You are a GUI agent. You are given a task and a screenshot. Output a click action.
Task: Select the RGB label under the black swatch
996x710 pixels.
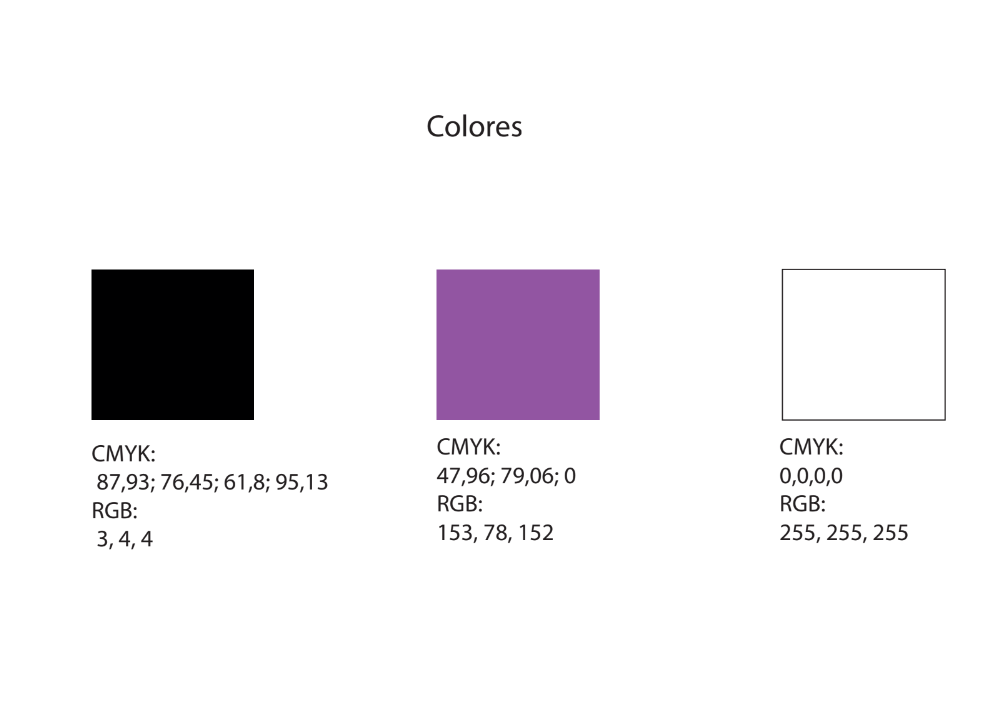click(x=114, y=510)
